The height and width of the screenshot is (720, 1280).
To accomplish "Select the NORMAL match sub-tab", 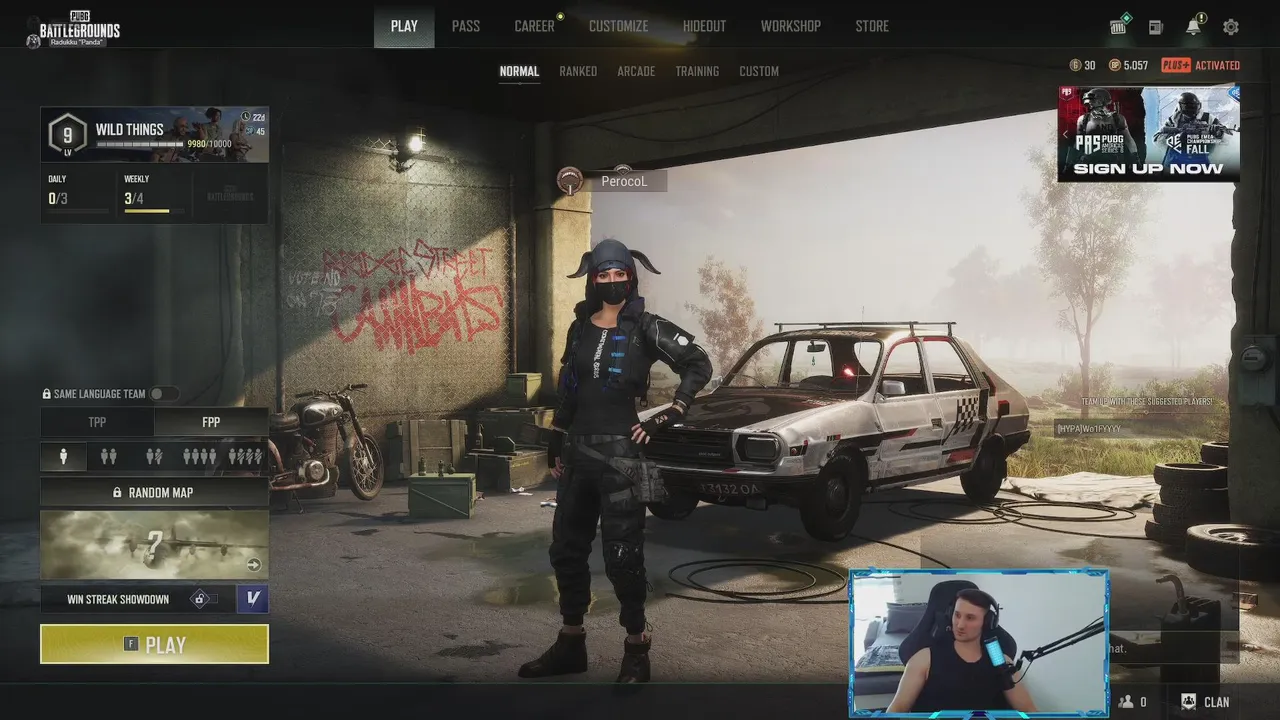I will click(x=519, y=71).
